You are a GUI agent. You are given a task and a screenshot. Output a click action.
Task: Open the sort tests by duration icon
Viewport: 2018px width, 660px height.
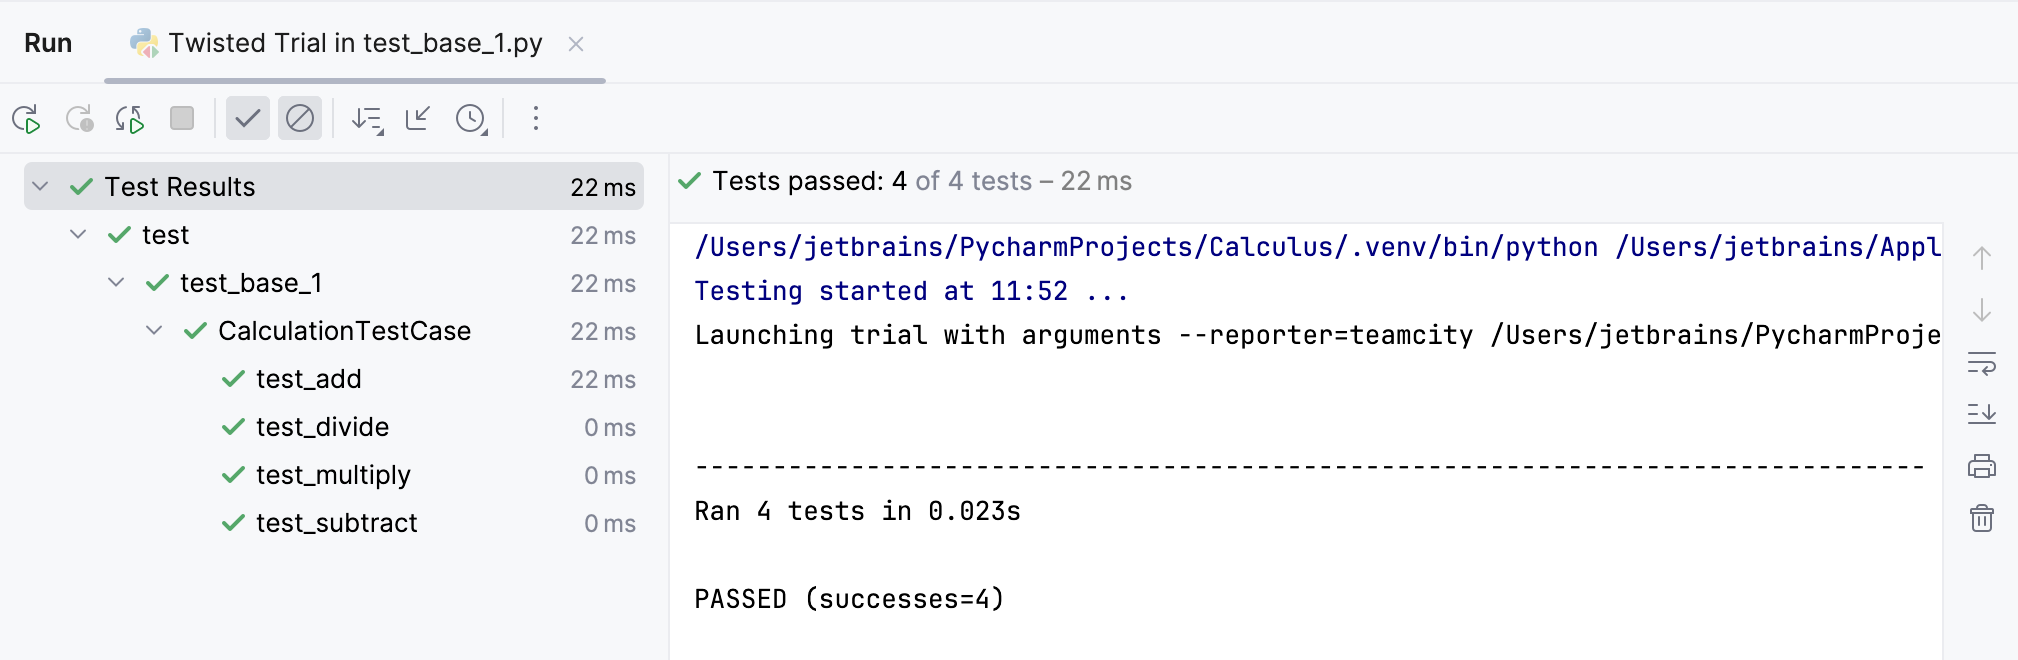367,118
